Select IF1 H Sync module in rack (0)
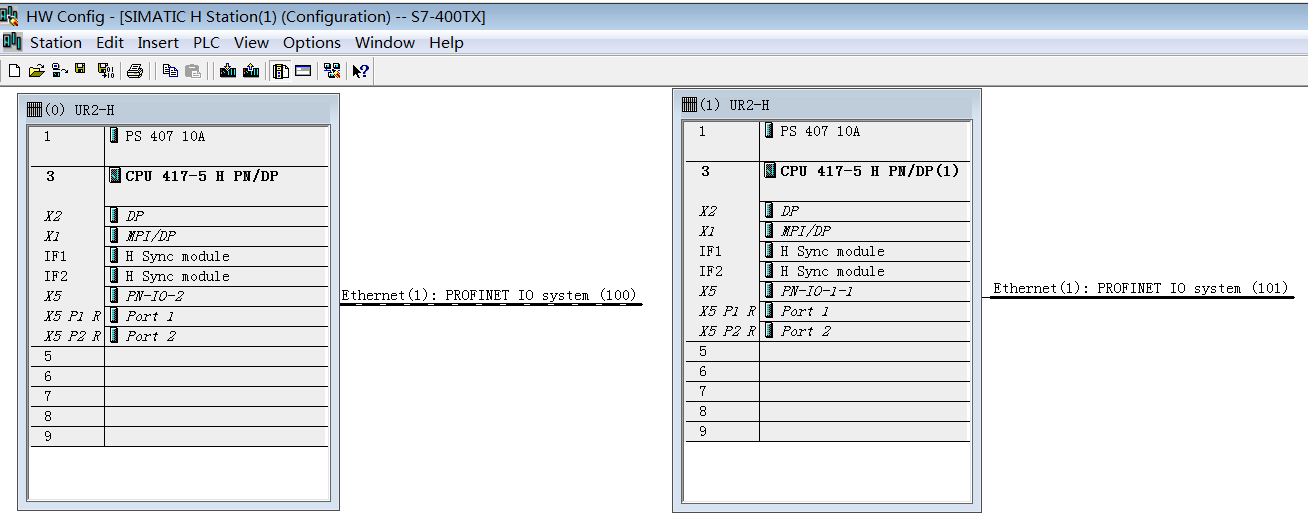 click(x=179, y=256)
